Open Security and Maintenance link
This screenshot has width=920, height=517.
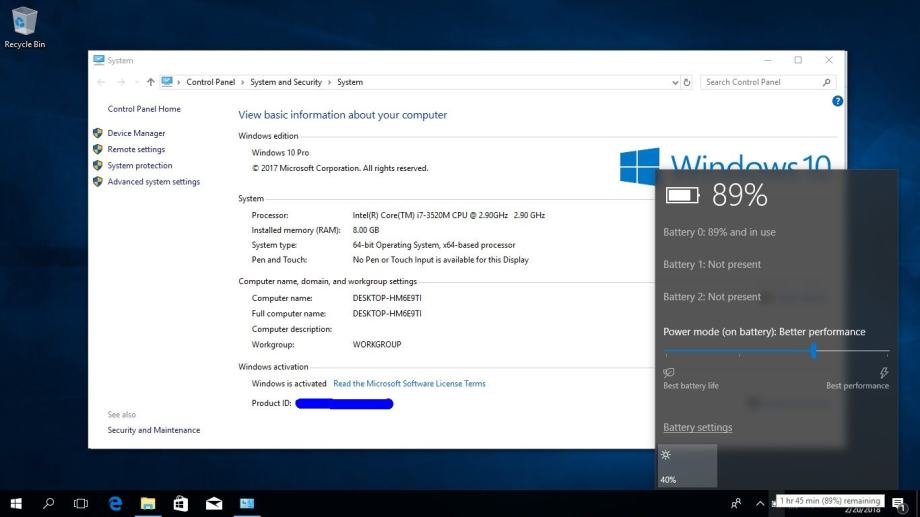[154, 430]
